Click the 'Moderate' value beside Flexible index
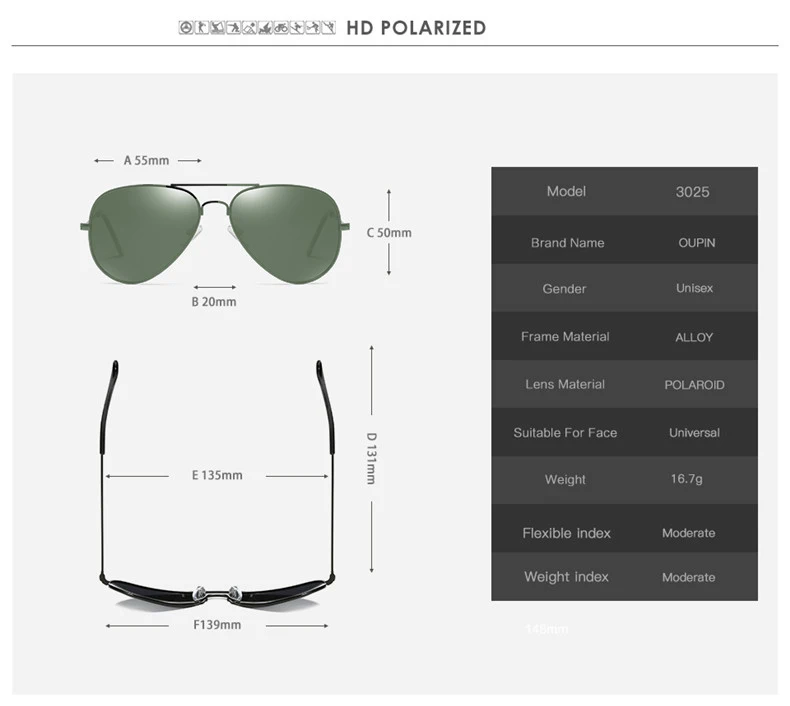 point(688,533)
